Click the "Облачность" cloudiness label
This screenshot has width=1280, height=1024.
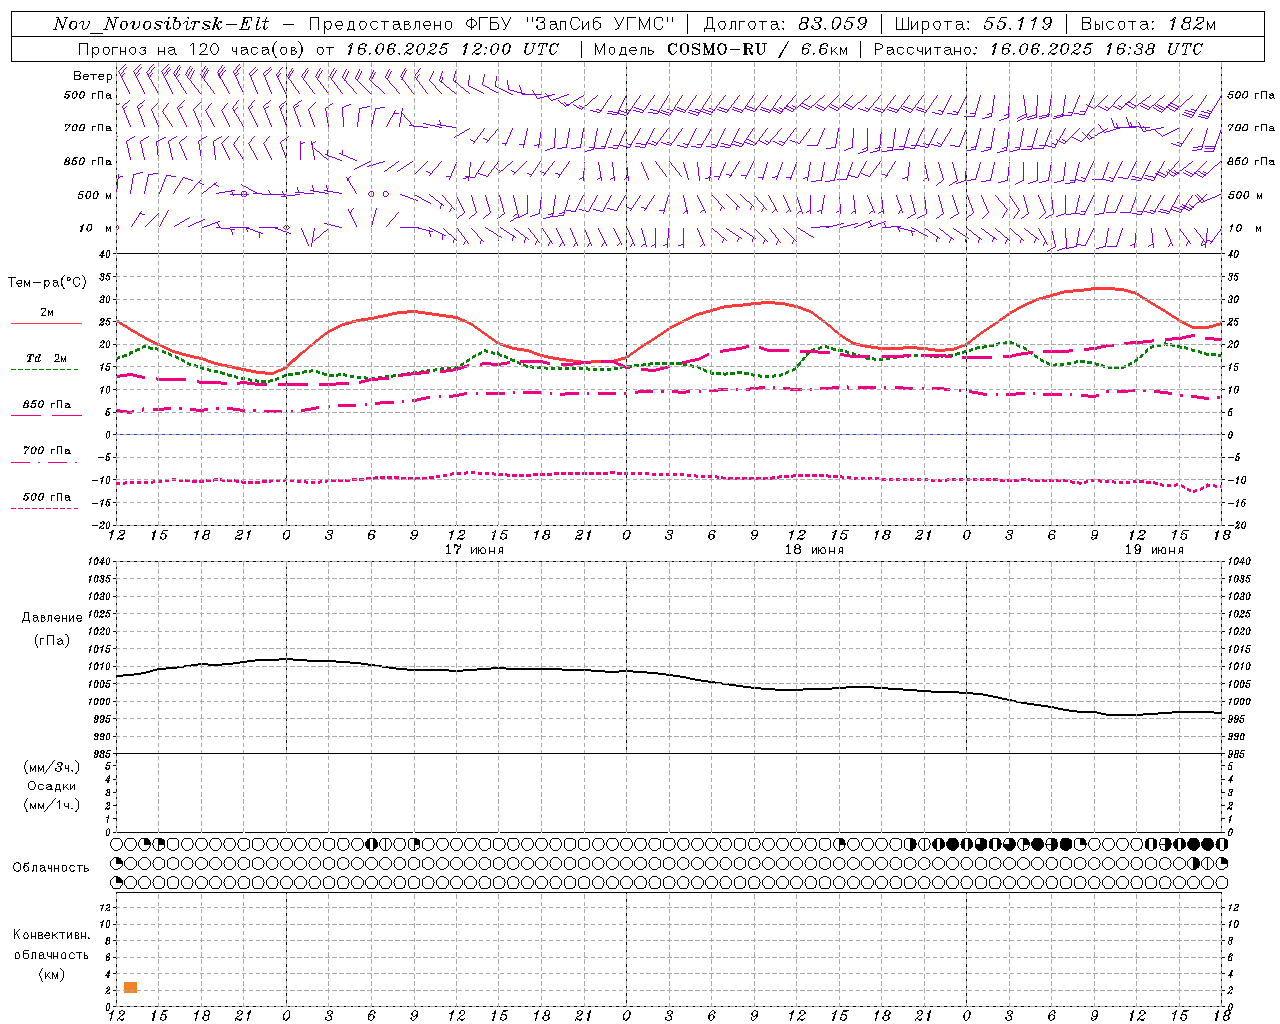point(51,868)
